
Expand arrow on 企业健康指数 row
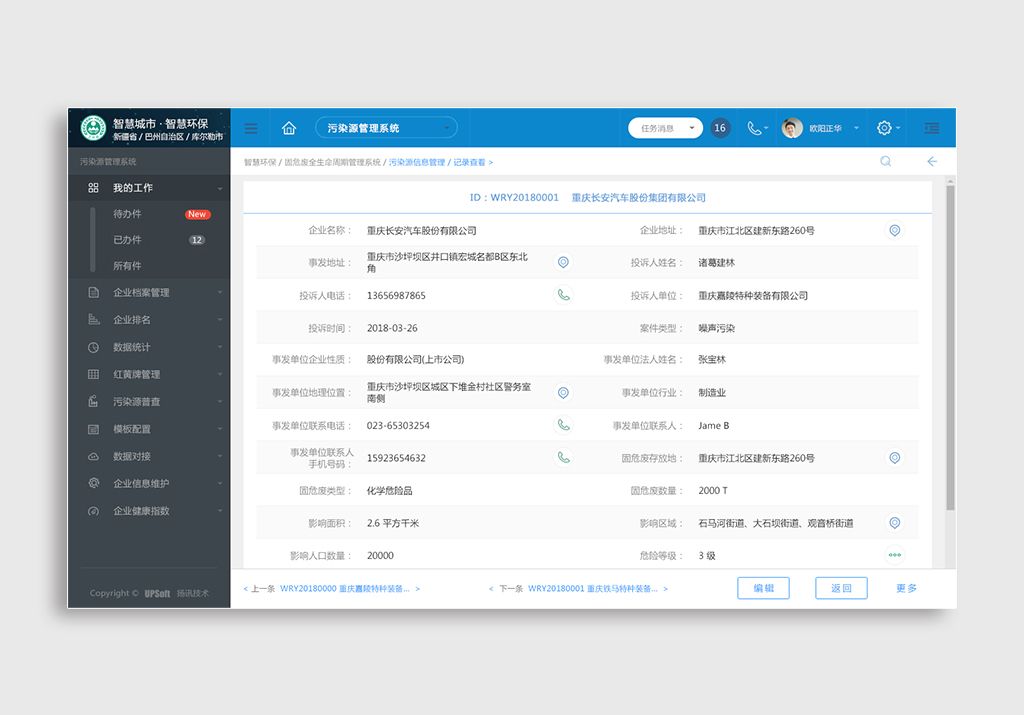[220, 511]
